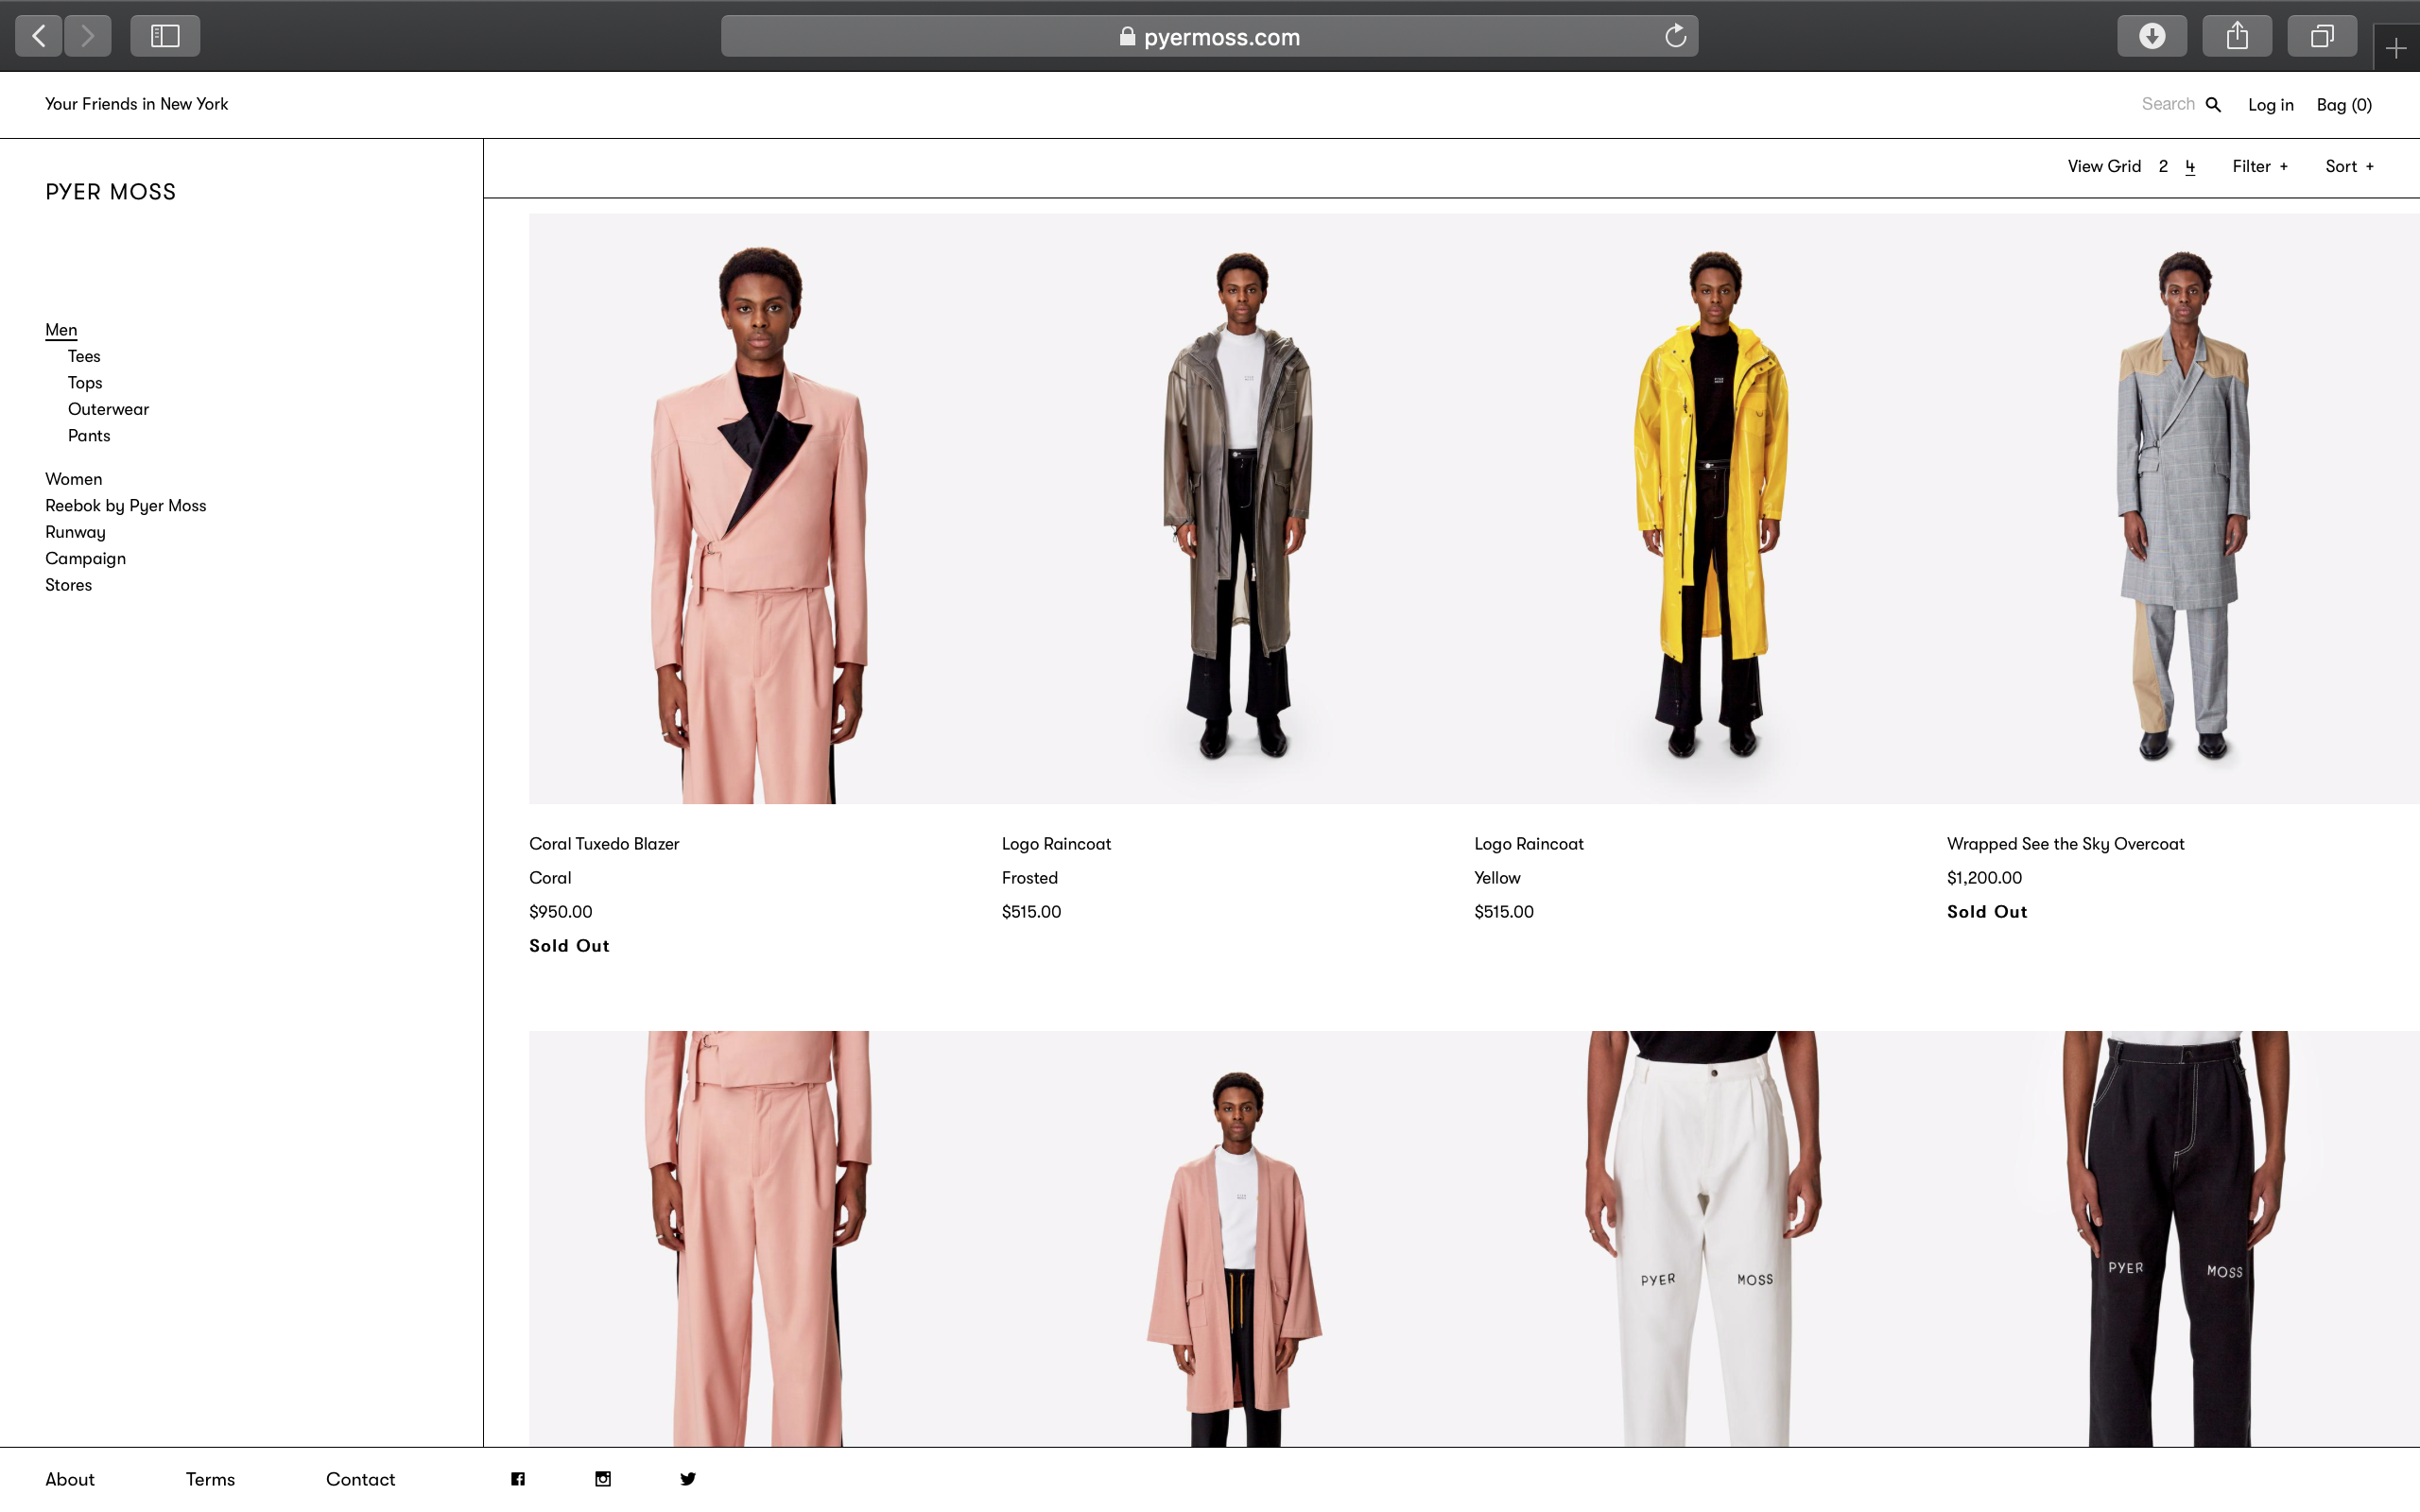Click the Log in link

2270,105
